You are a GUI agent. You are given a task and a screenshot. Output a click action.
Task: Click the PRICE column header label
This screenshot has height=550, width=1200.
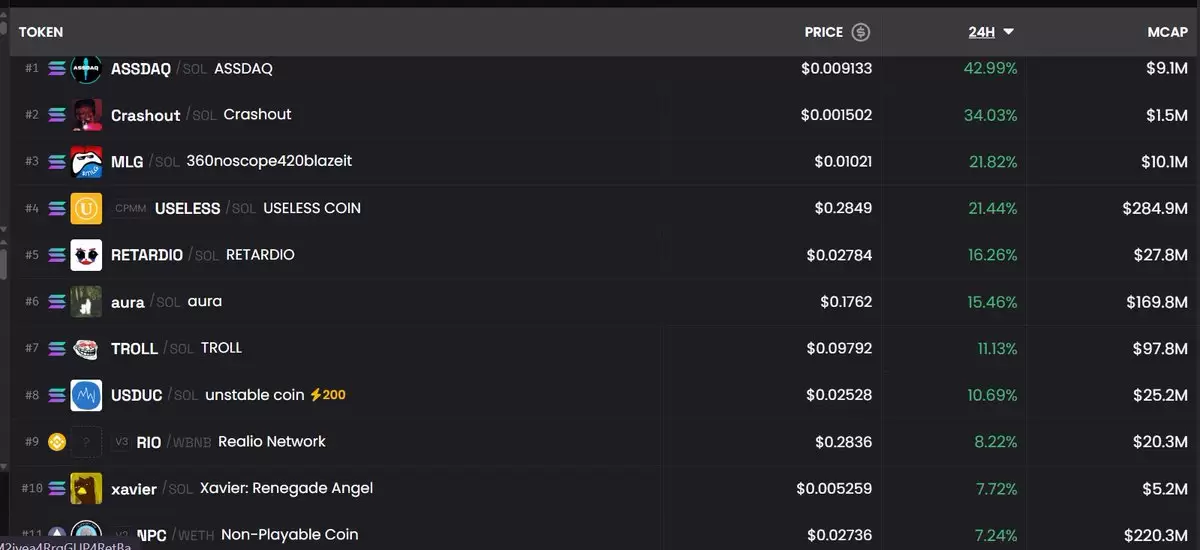pos(824,32)
